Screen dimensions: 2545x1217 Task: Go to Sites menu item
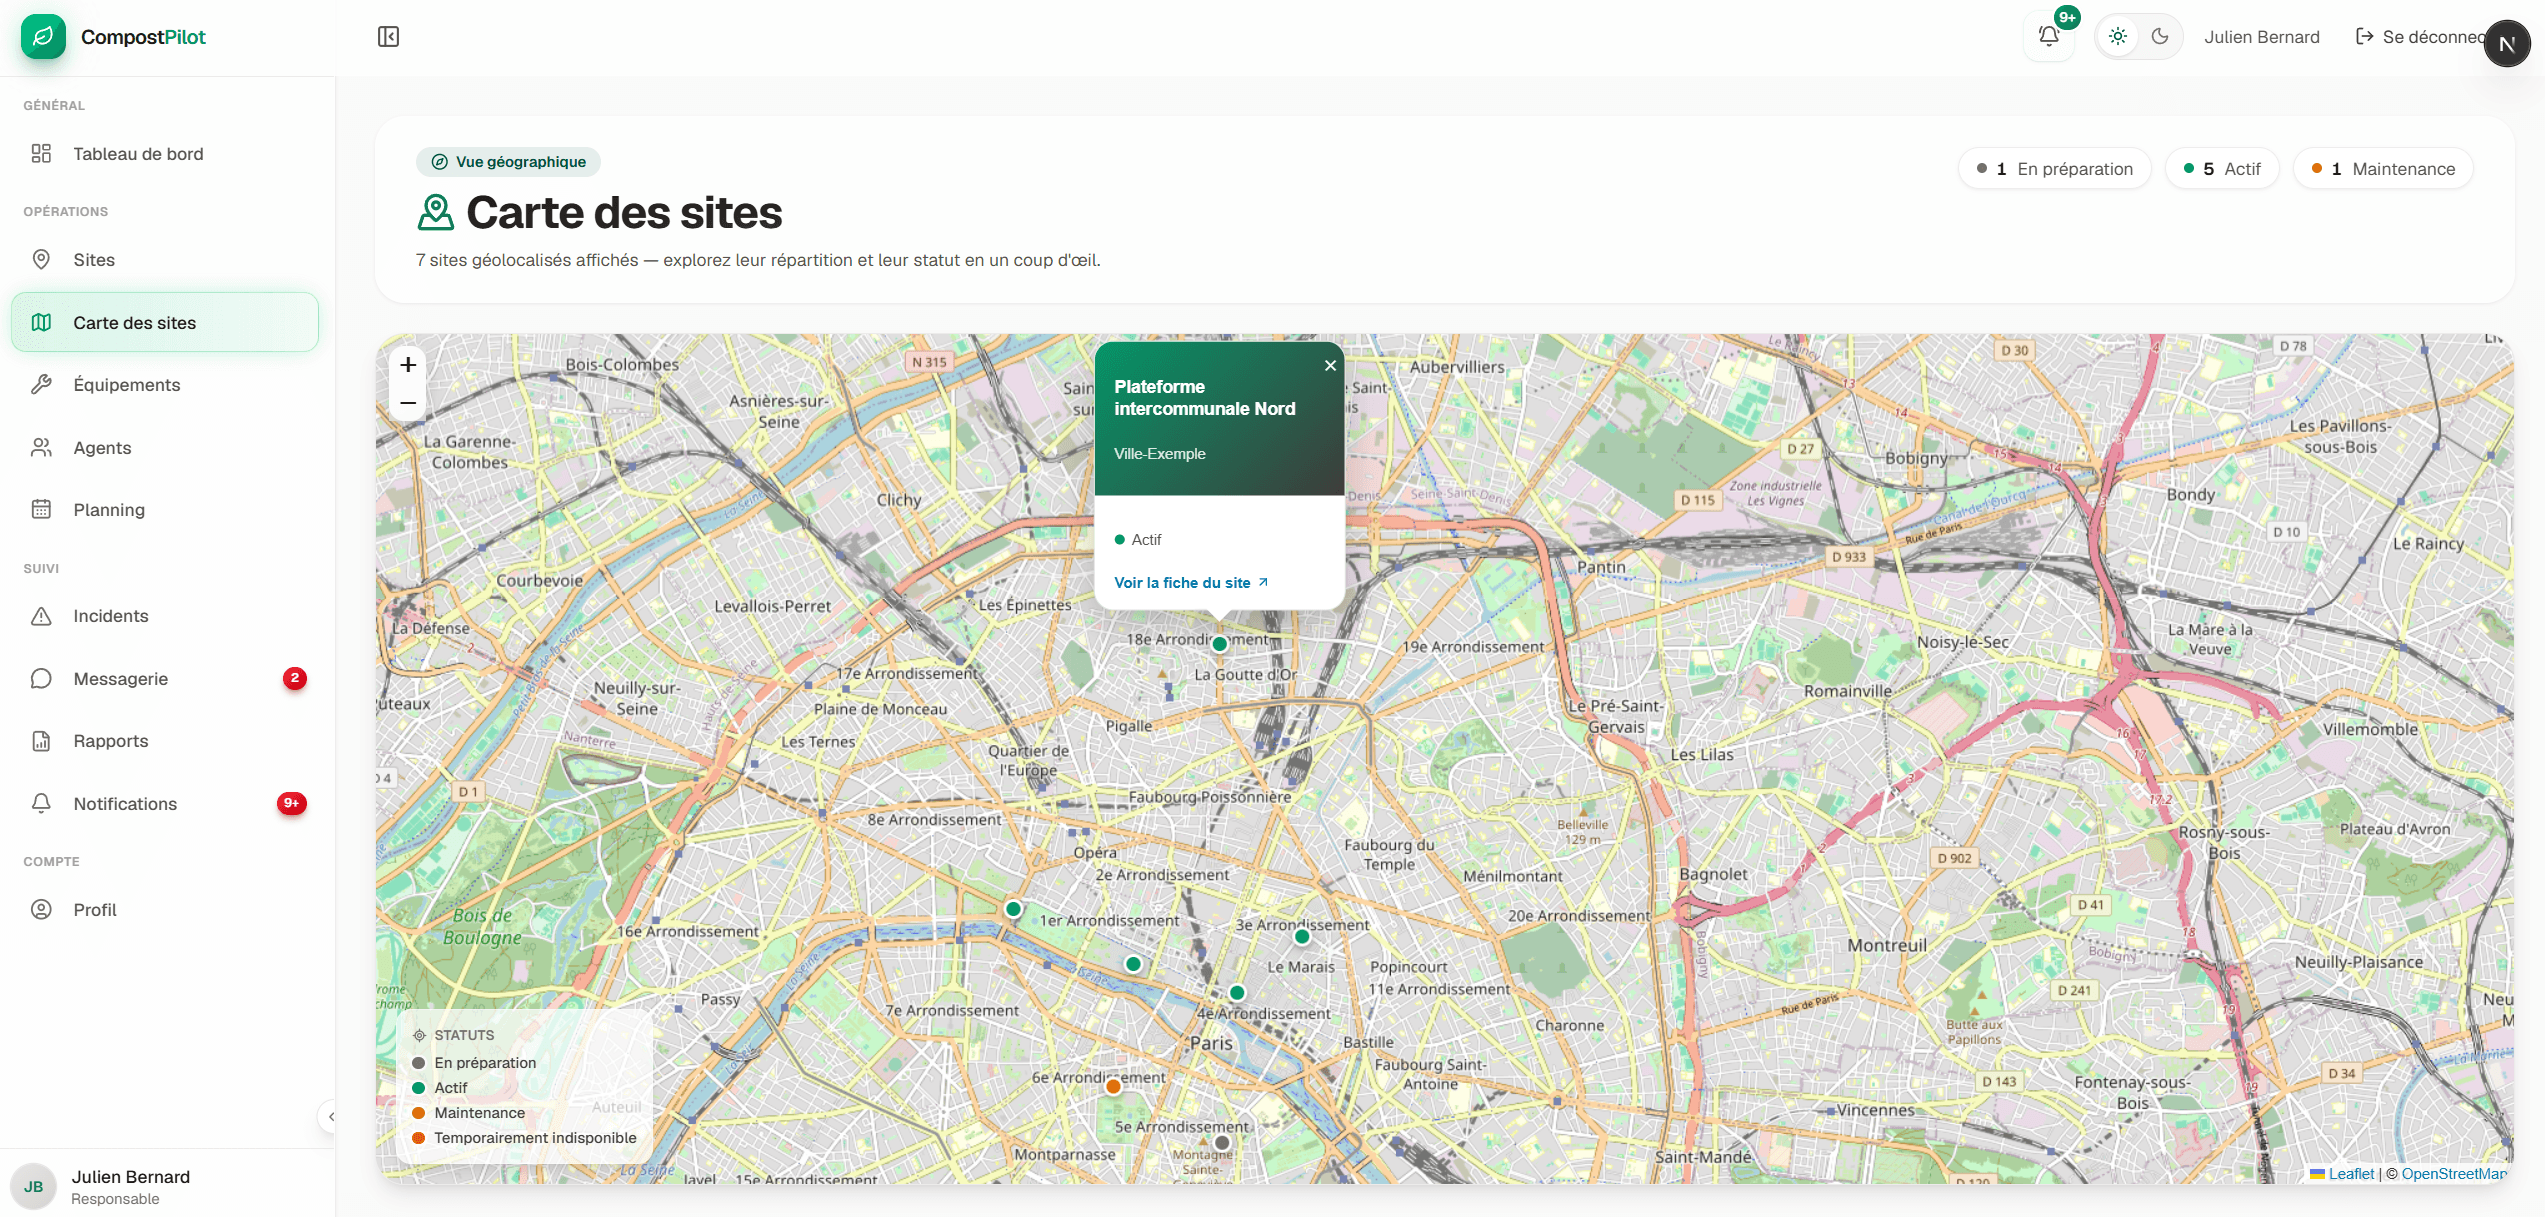165,260
